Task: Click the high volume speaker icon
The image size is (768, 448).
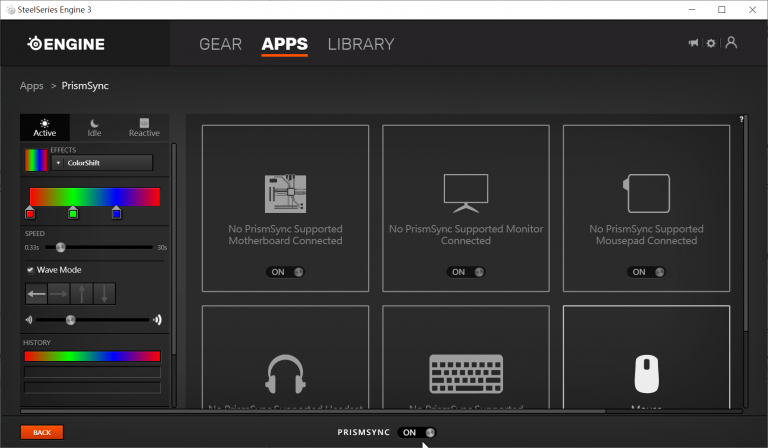Action: point(157,320)
